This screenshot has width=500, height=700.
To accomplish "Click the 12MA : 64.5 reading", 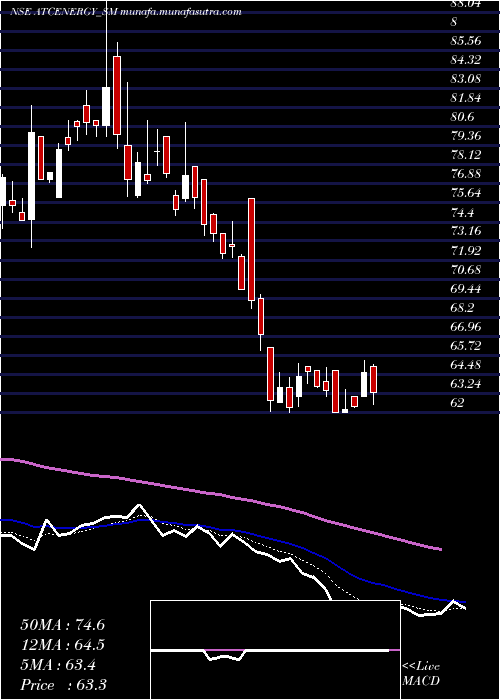I will click(62, 645).
